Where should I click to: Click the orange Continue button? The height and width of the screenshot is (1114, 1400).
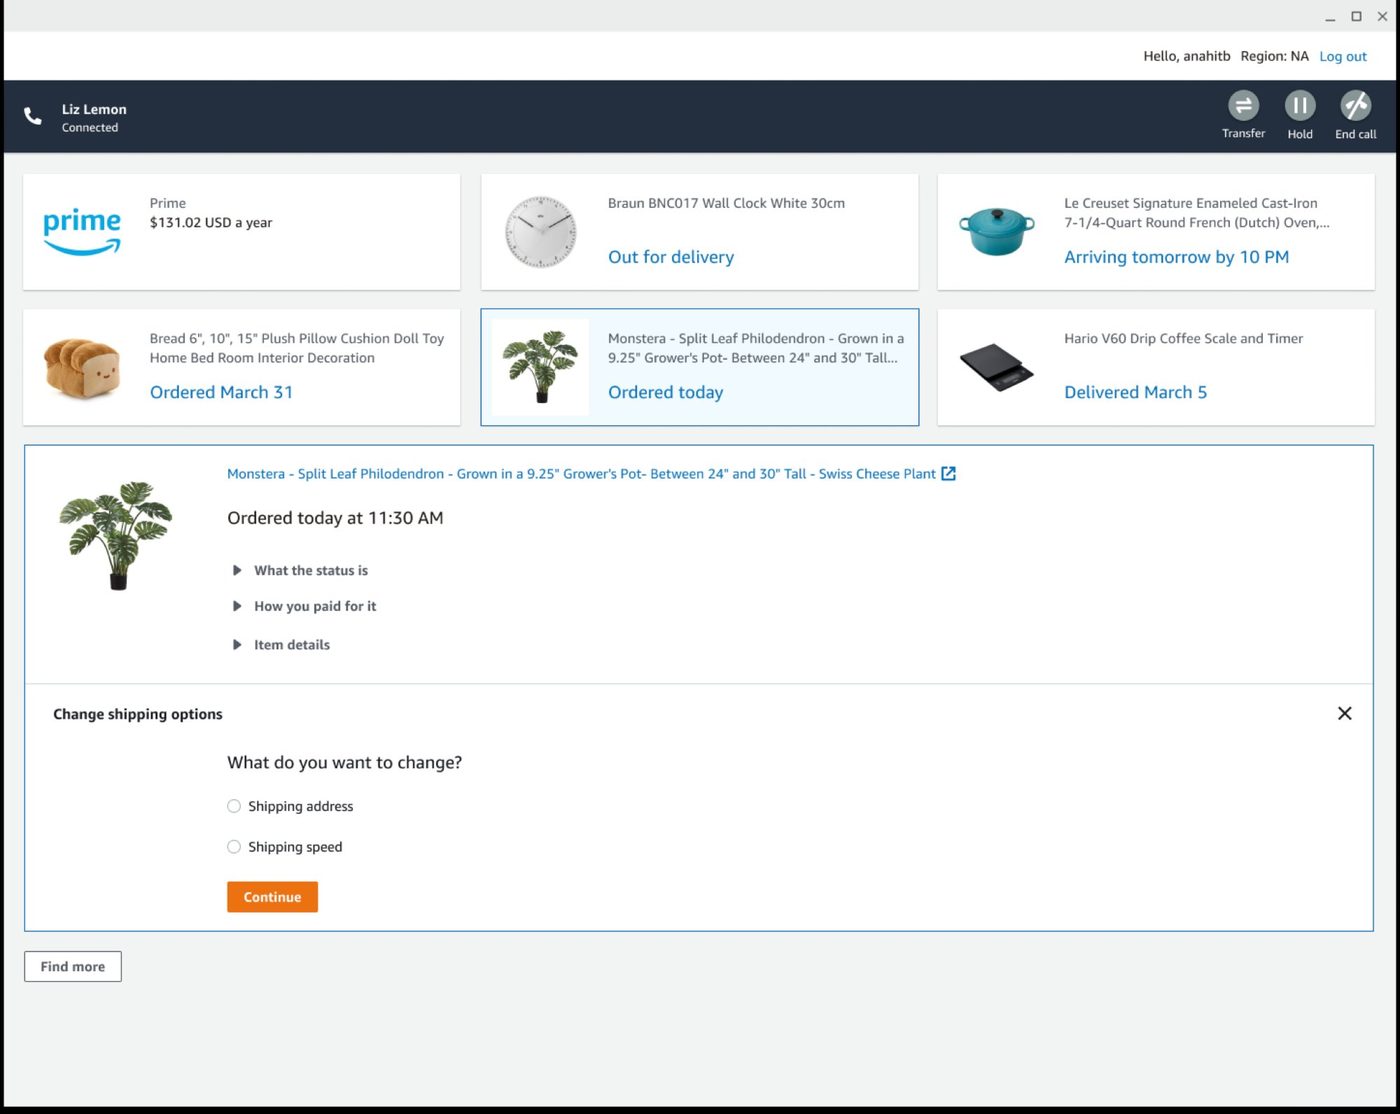pos(272,897)
